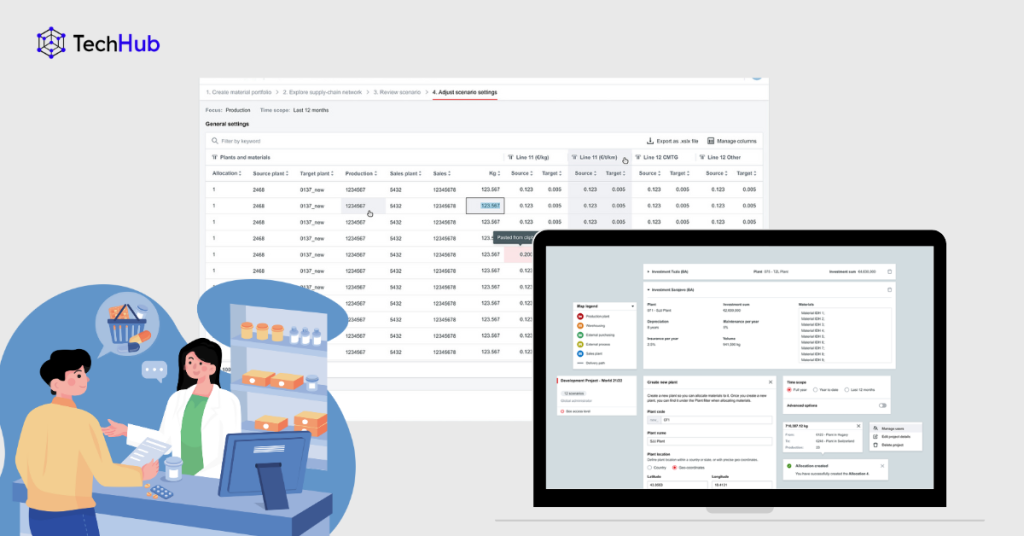Image resolution: width=1024 pixels, height=536 pixels.
Task: Click the Longitude input field
Action: pyautogui.click(x=742, y=484)
